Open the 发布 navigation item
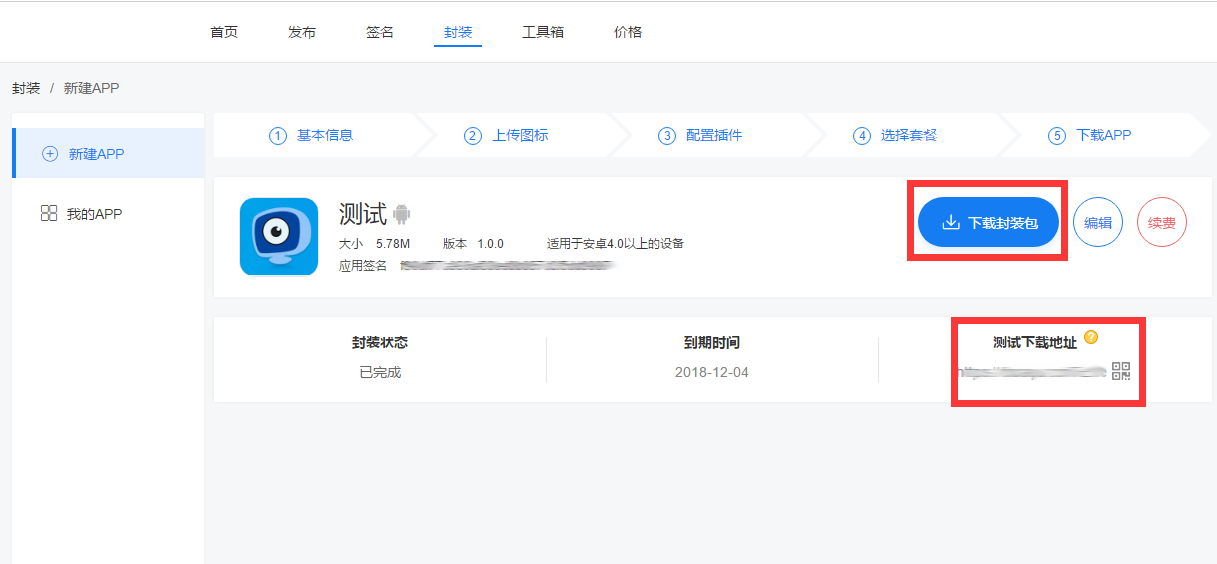Screen dimensions: 1217x564 (x=302, y=32)
